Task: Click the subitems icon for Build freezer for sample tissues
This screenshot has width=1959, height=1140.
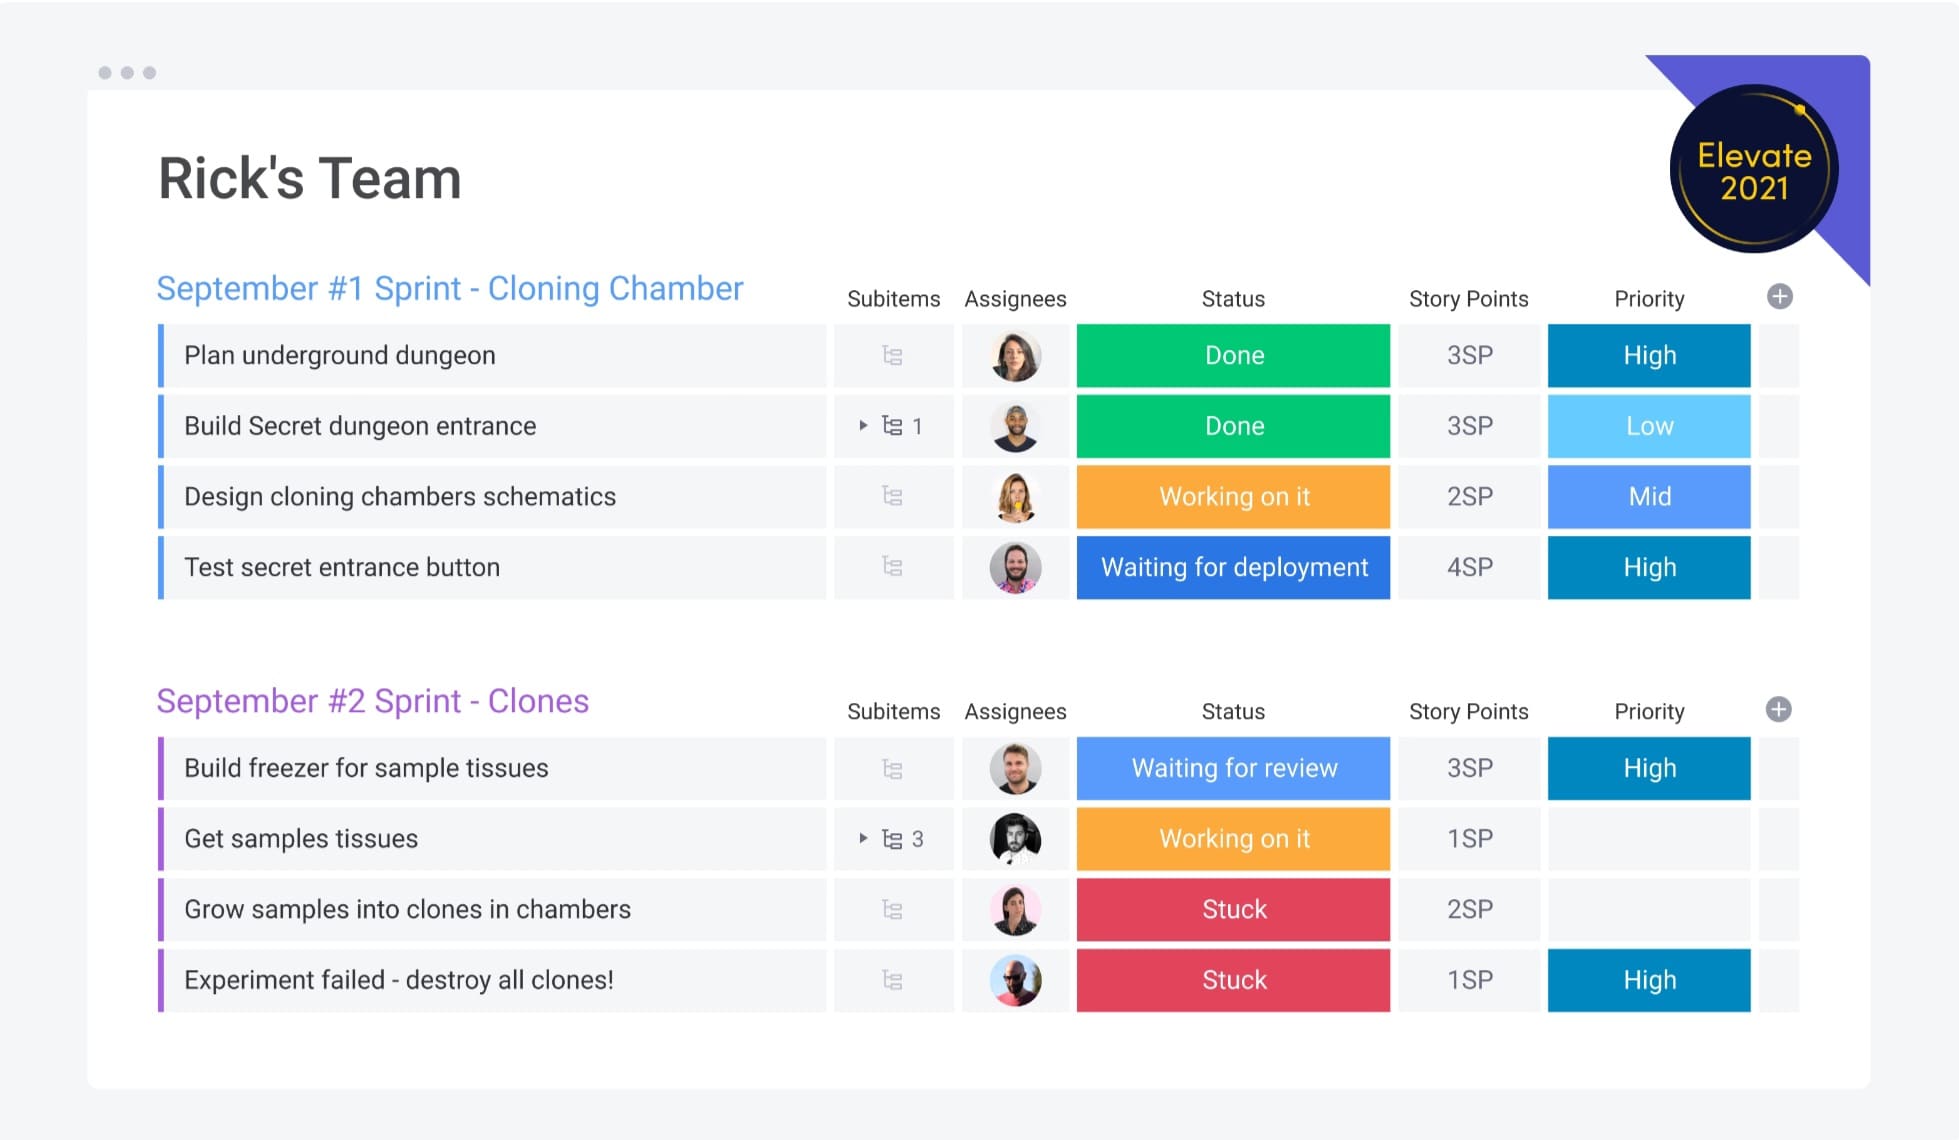Action: (893, 768)
